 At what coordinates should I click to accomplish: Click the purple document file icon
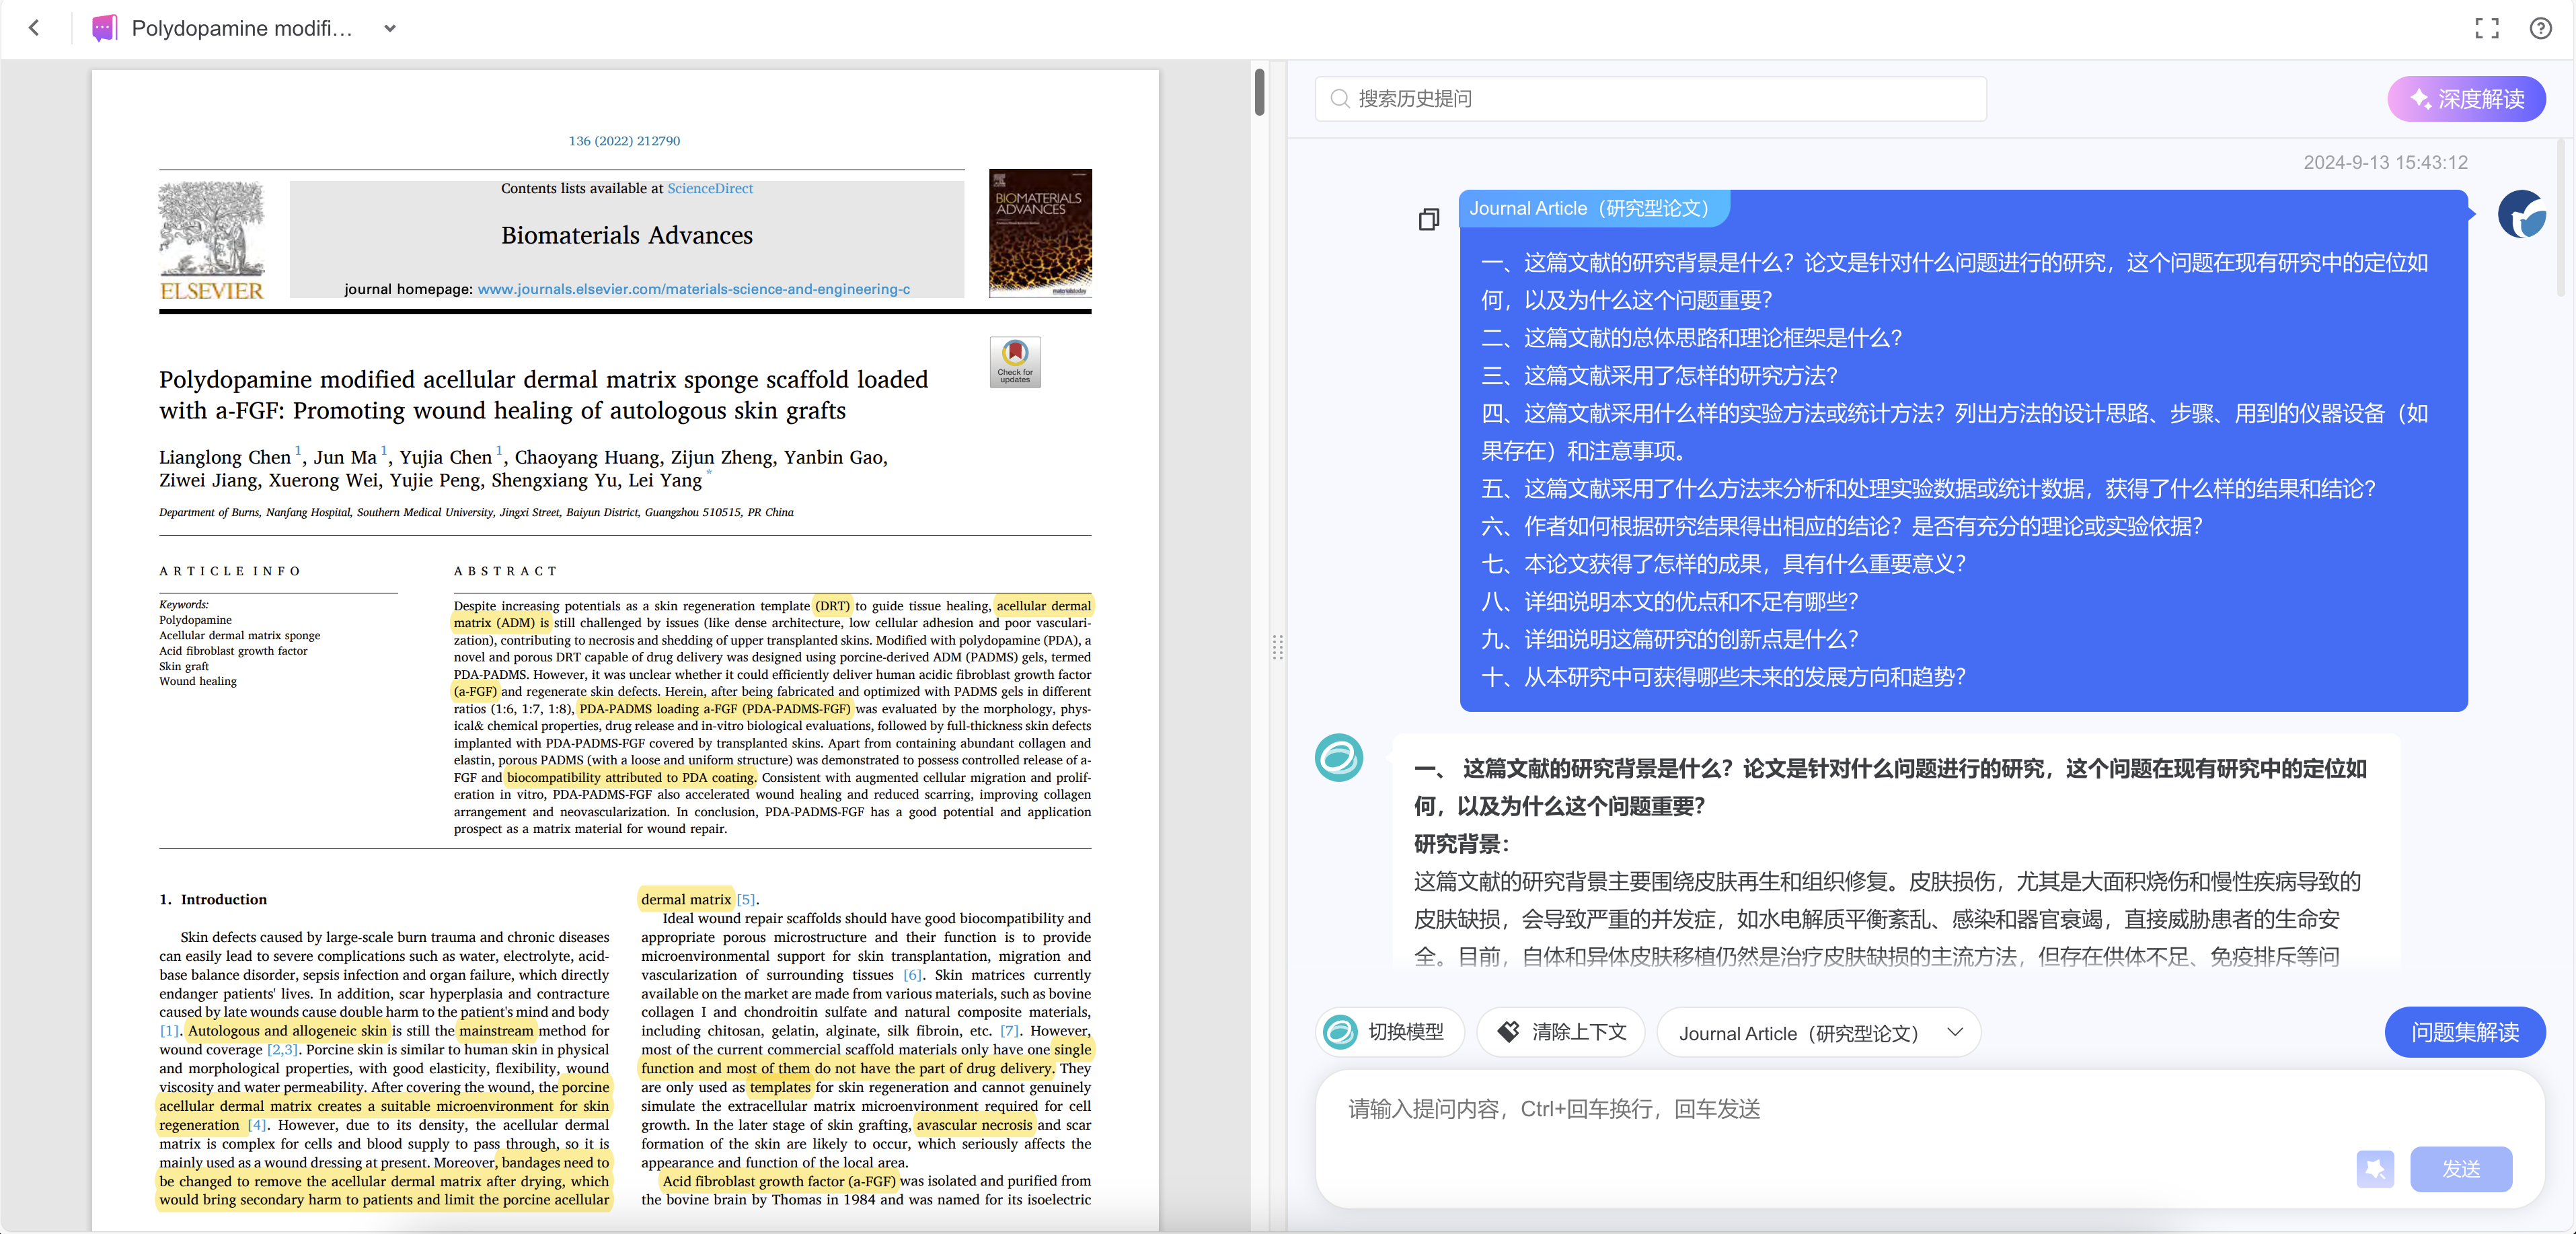104,28
